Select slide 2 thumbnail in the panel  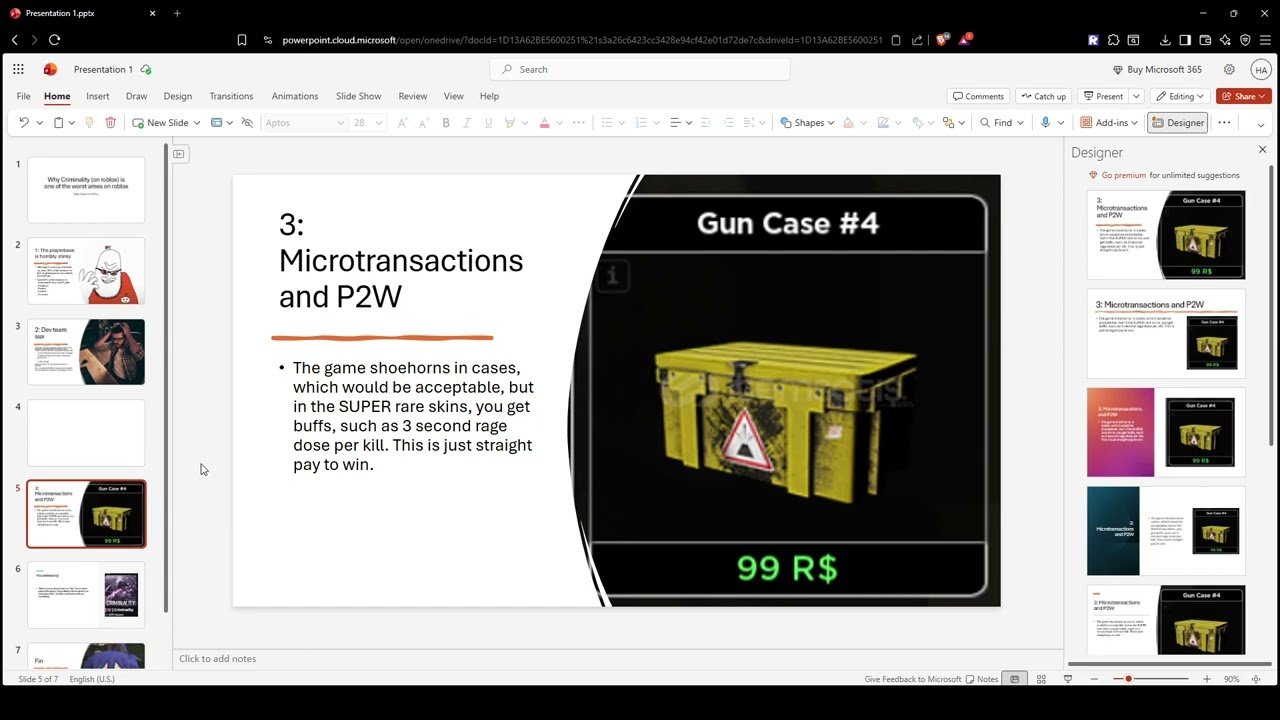(86, 271)
